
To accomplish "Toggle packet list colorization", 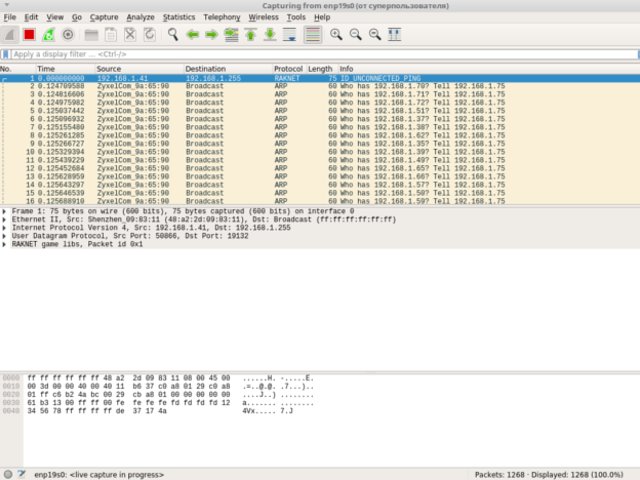I will (x=313, y=35).
